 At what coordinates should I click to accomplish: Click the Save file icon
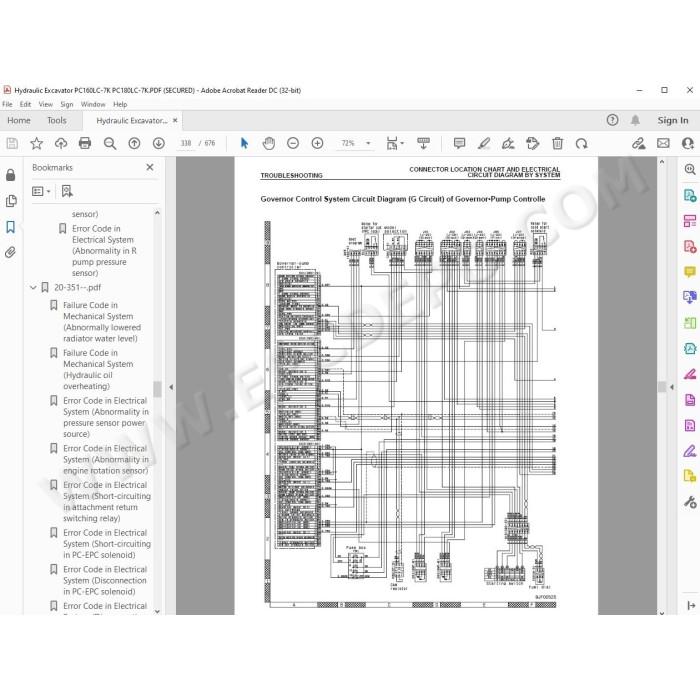click(12, 143)
